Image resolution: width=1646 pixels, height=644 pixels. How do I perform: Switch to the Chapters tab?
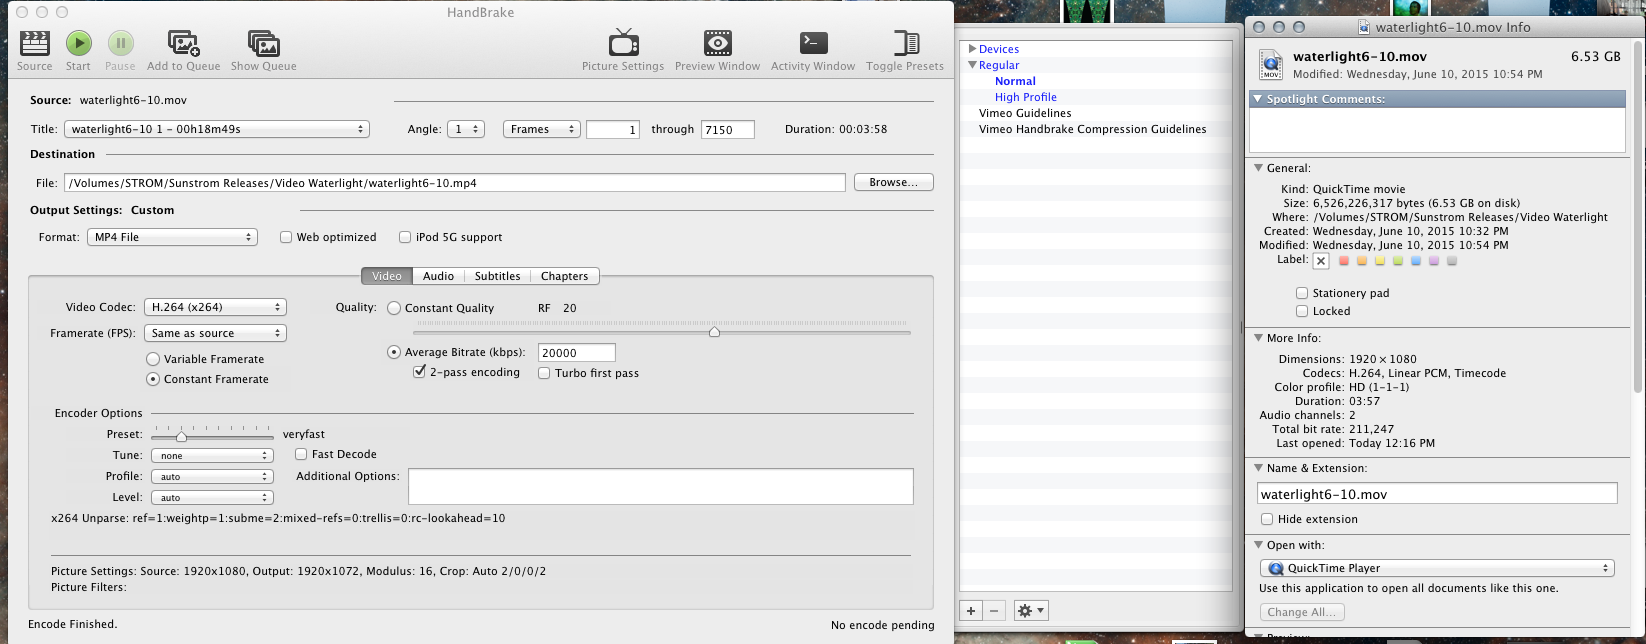click(x=564, y=276)
